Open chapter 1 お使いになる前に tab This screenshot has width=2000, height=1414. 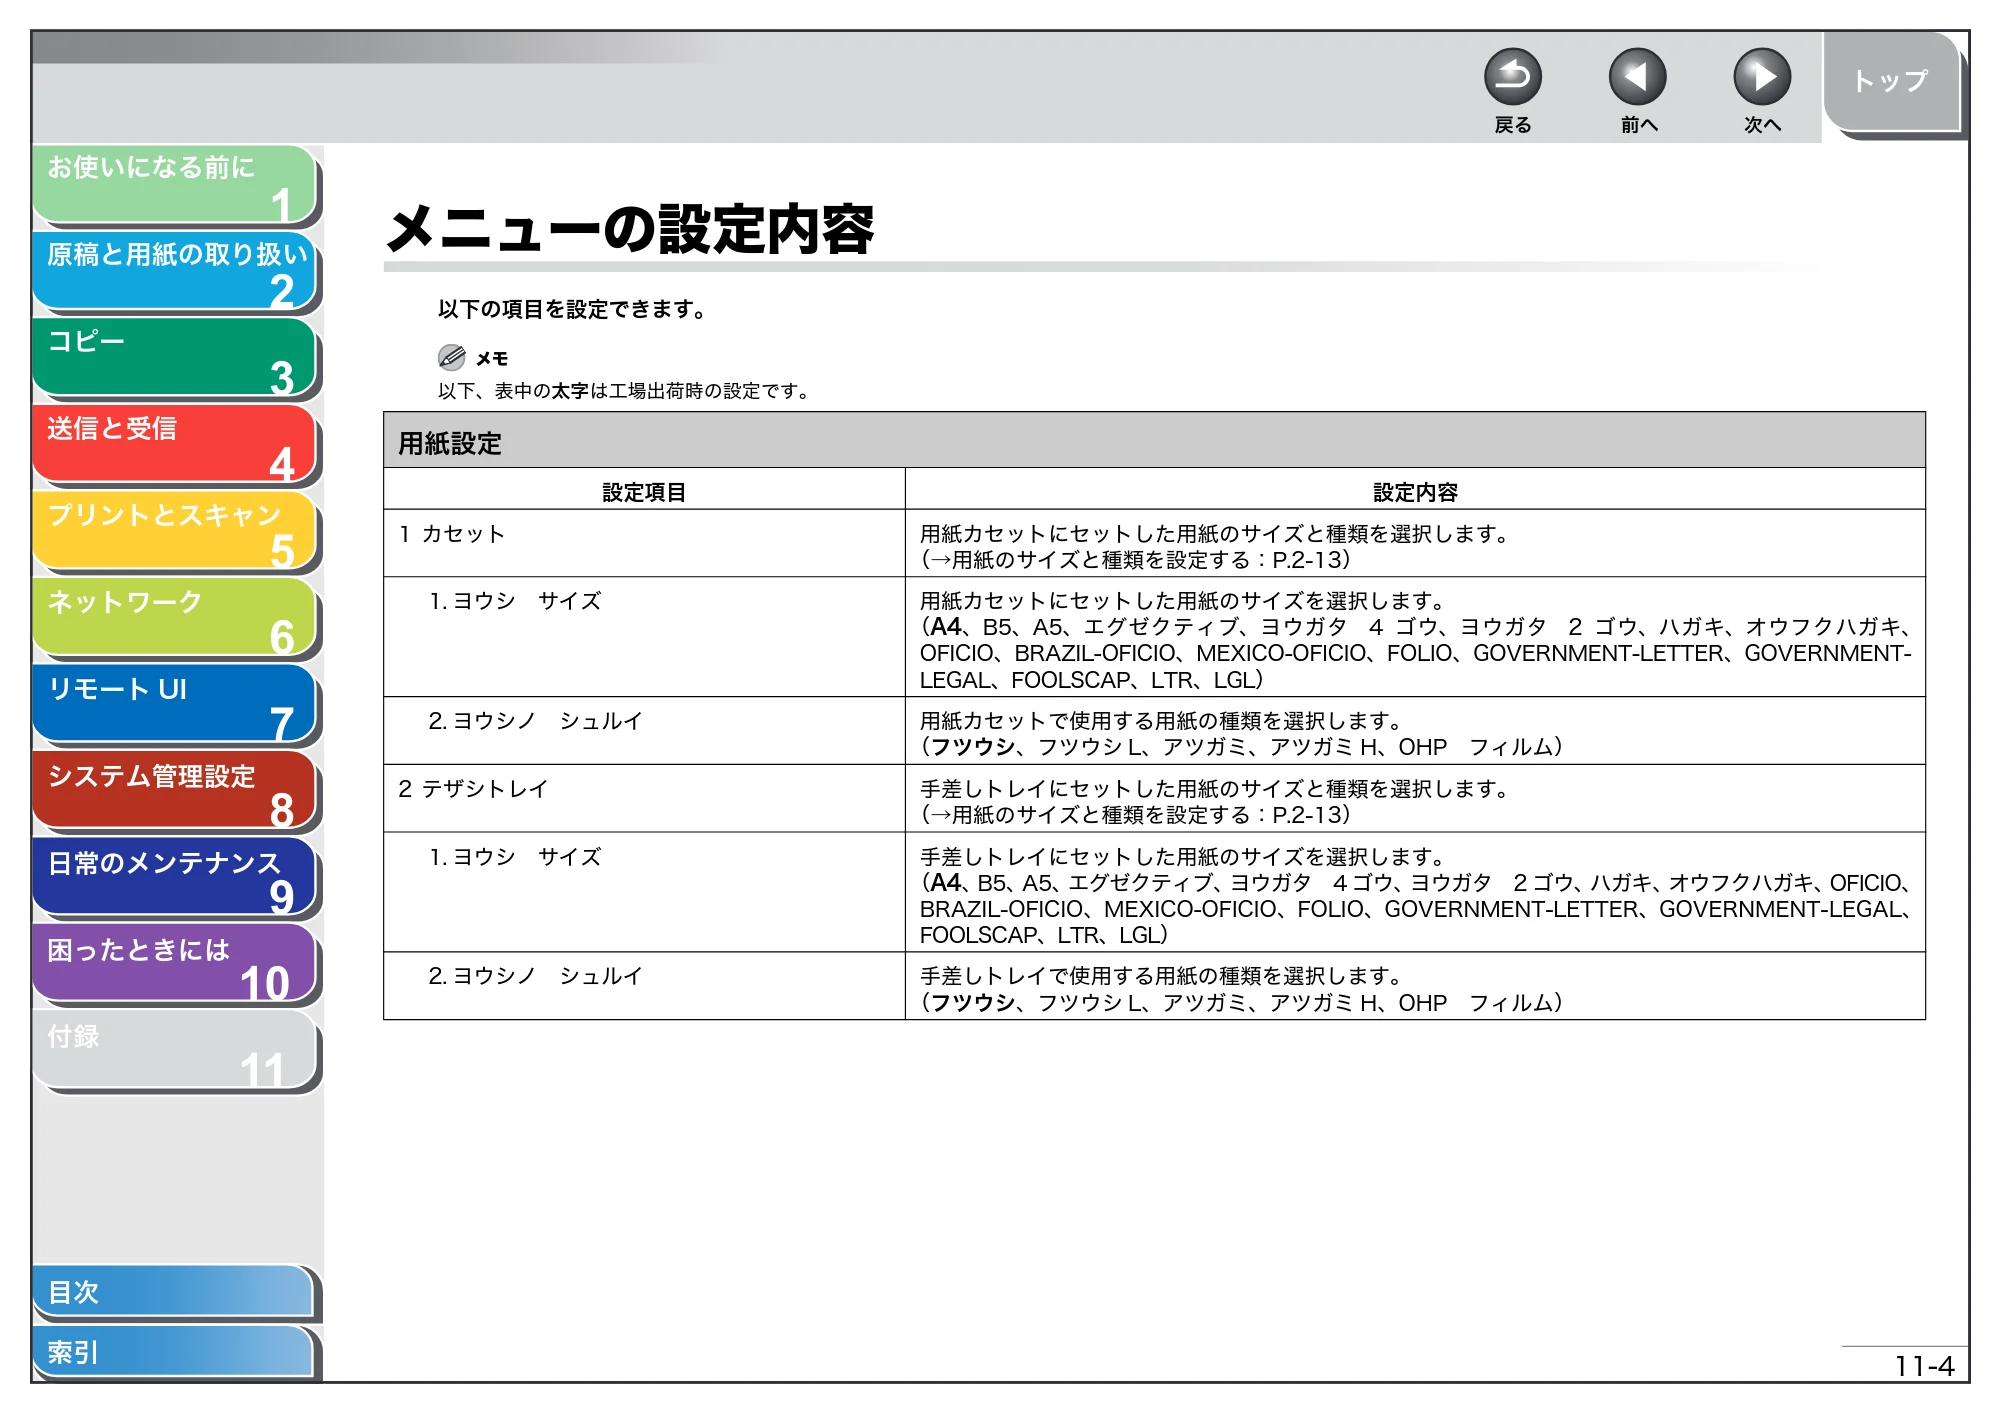pyautogui.click(x=175, y=184)
